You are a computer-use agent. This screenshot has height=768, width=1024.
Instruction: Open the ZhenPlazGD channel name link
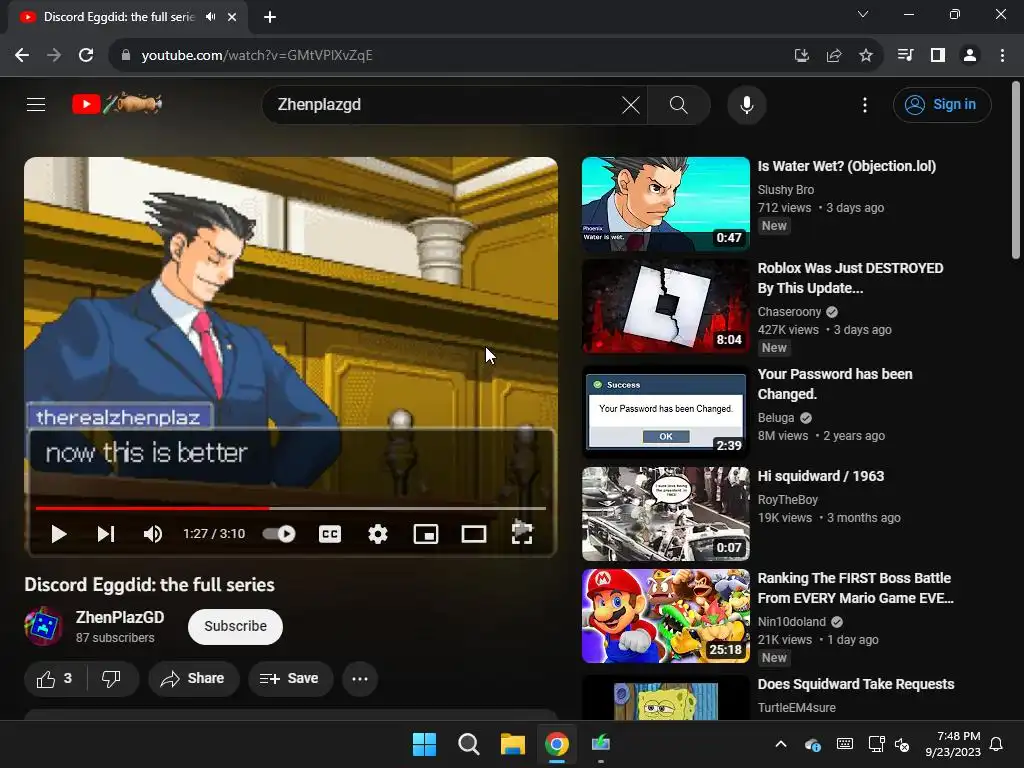click(x=120, y=617)
